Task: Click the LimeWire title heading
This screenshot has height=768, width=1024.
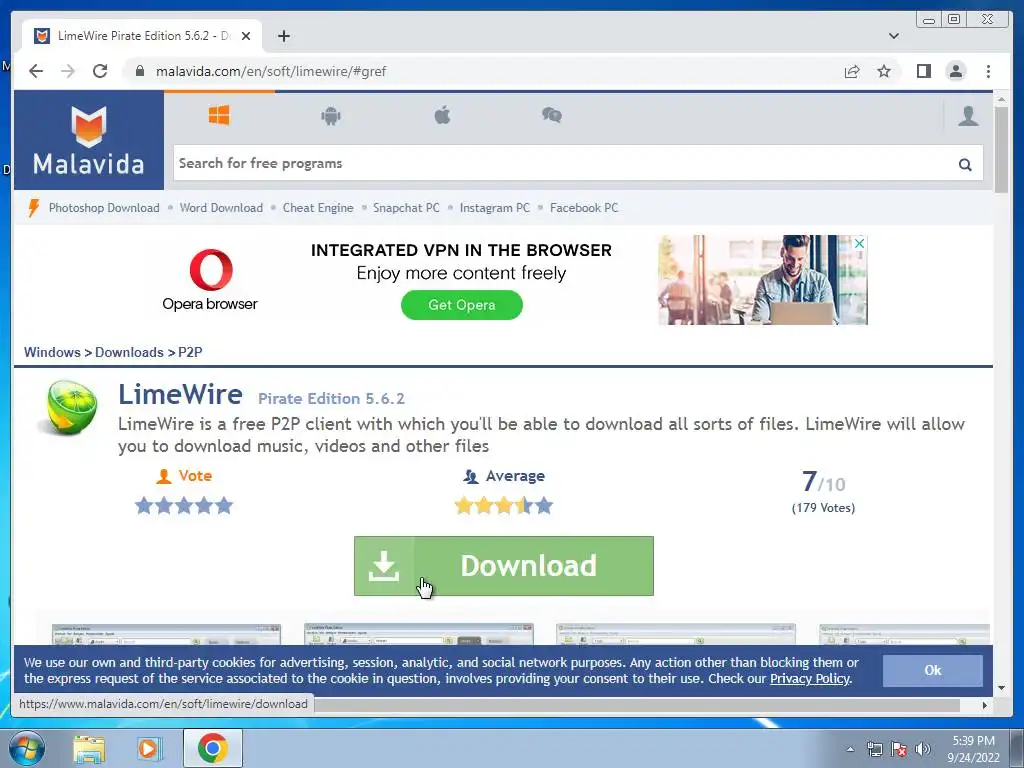Action: click(180, 394)
